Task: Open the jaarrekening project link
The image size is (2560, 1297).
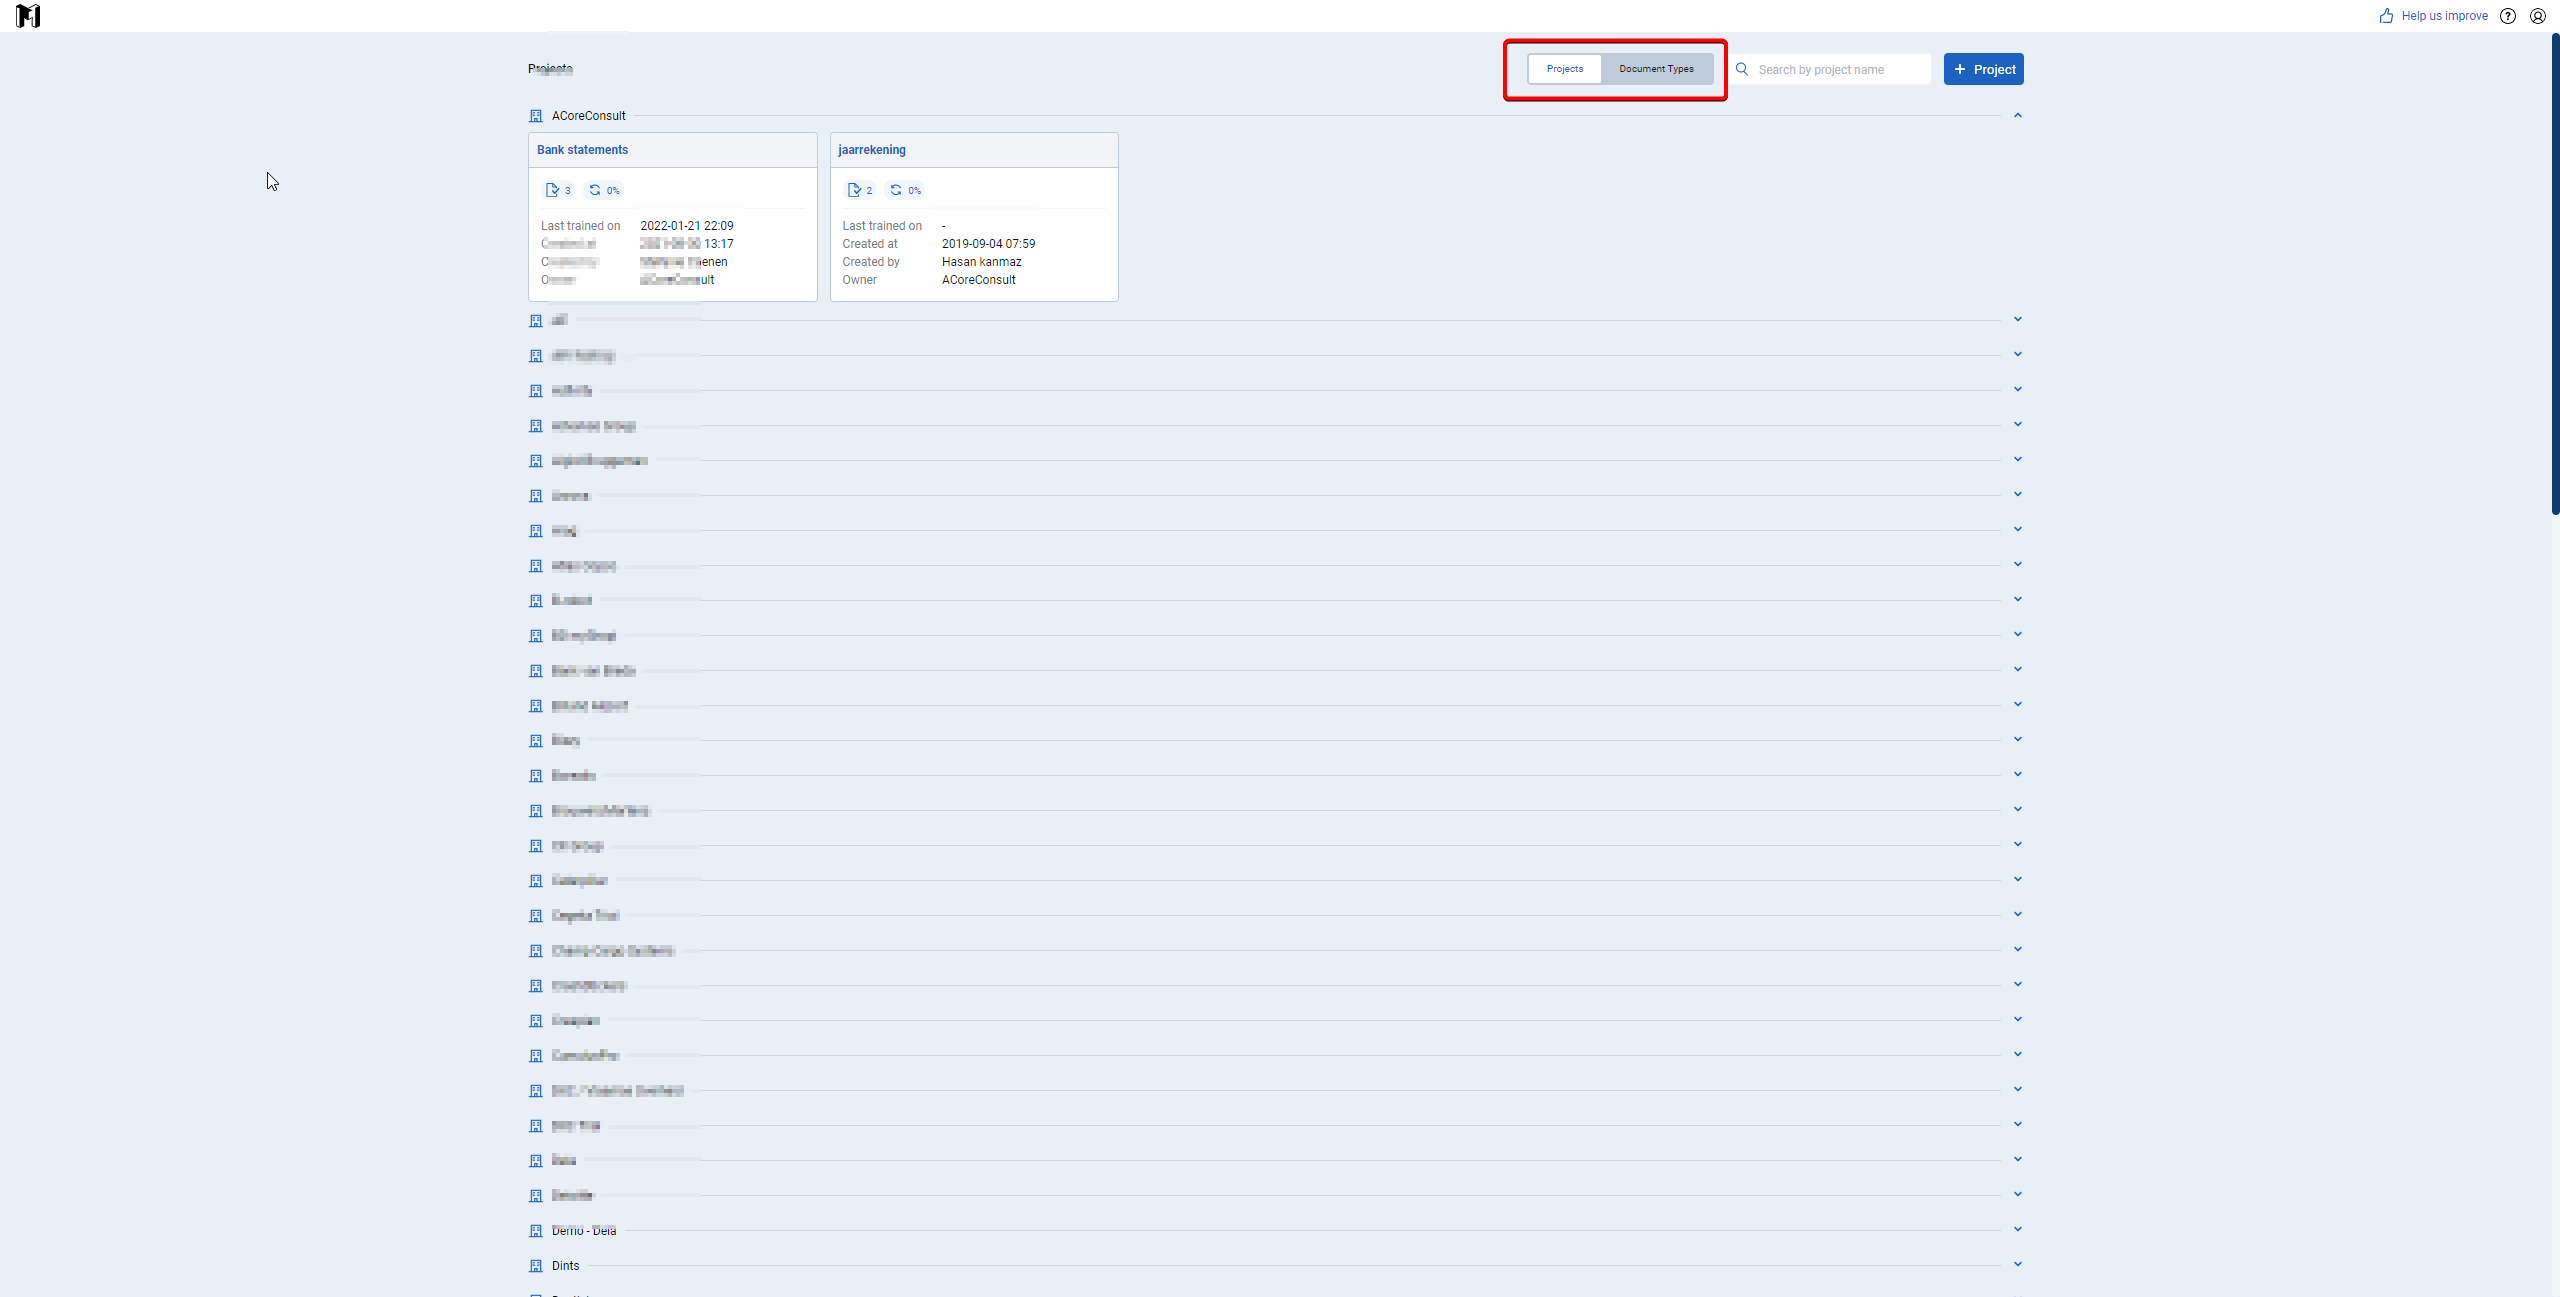Action: (872, 150)
